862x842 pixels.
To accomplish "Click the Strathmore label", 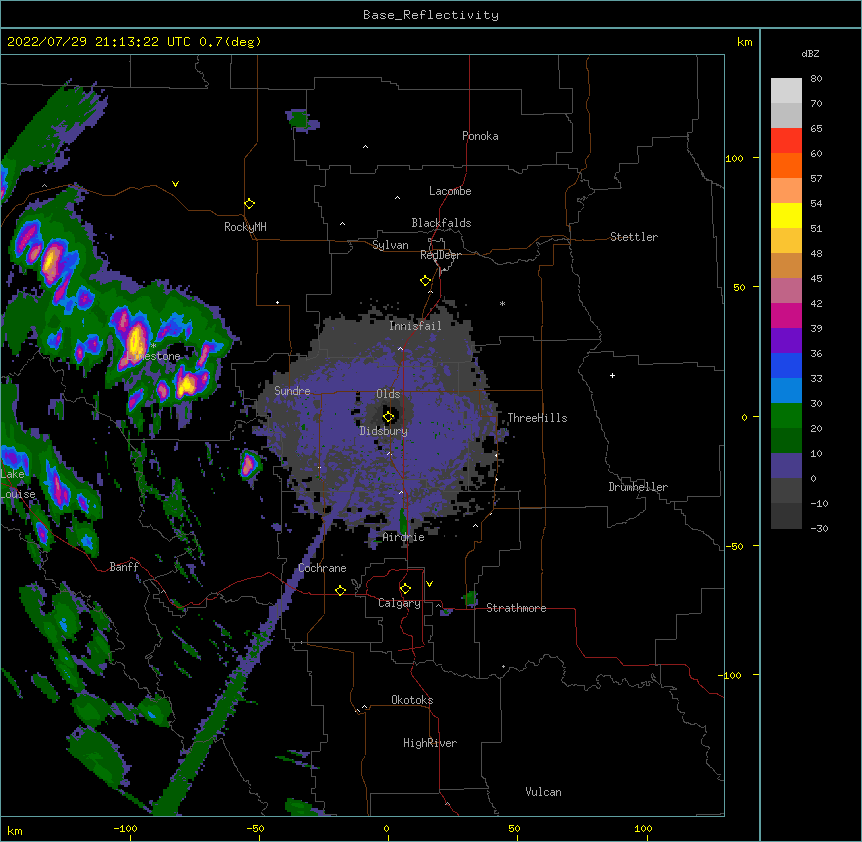I will click(516, 608).
